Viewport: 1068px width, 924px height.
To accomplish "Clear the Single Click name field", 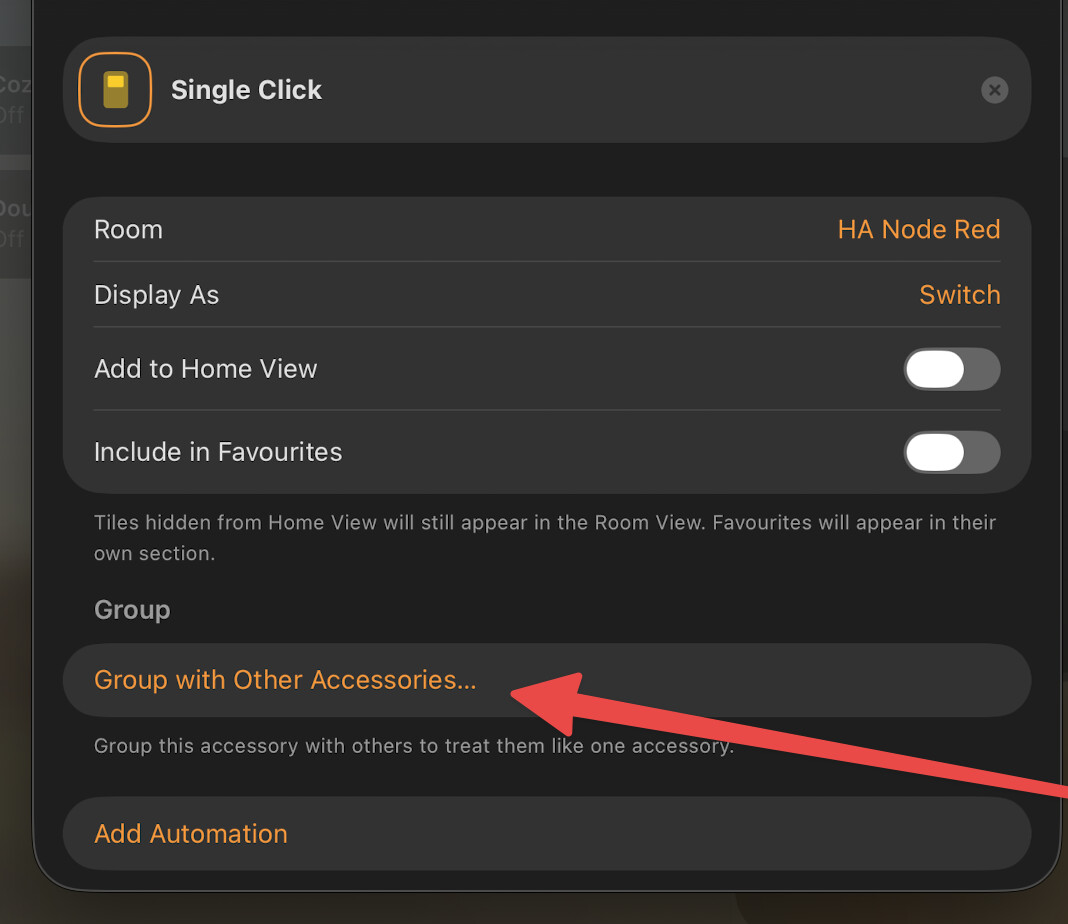I will click(x=994, y=90).
